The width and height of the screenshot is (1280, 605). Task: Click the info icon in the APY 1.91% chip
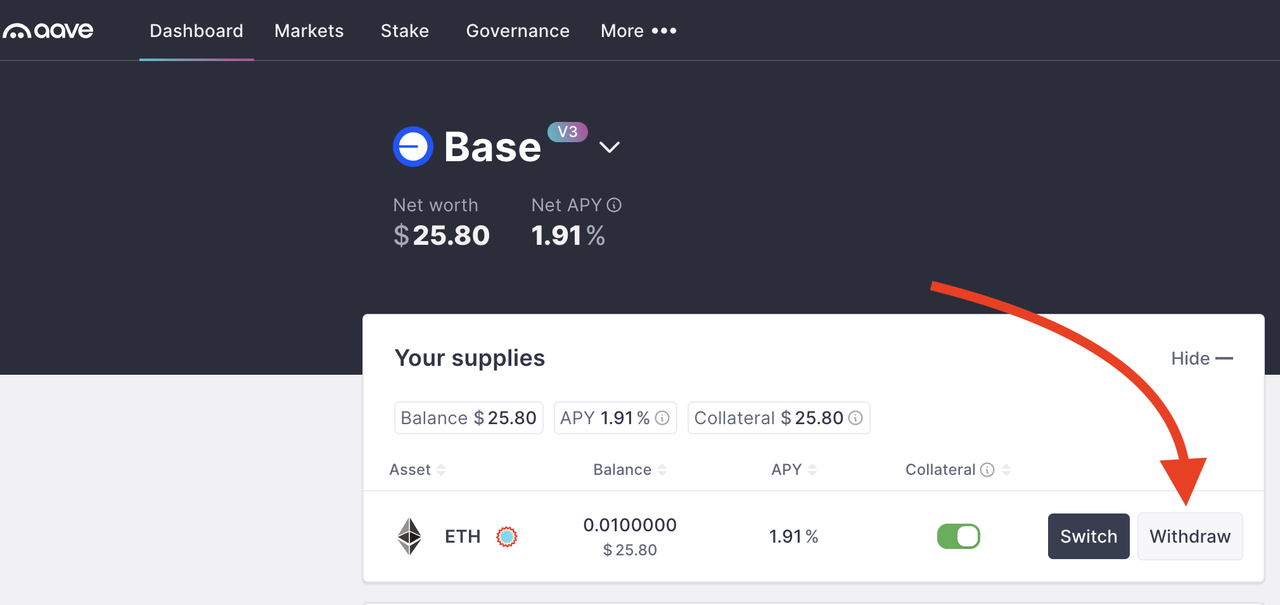tap(662, 418)
